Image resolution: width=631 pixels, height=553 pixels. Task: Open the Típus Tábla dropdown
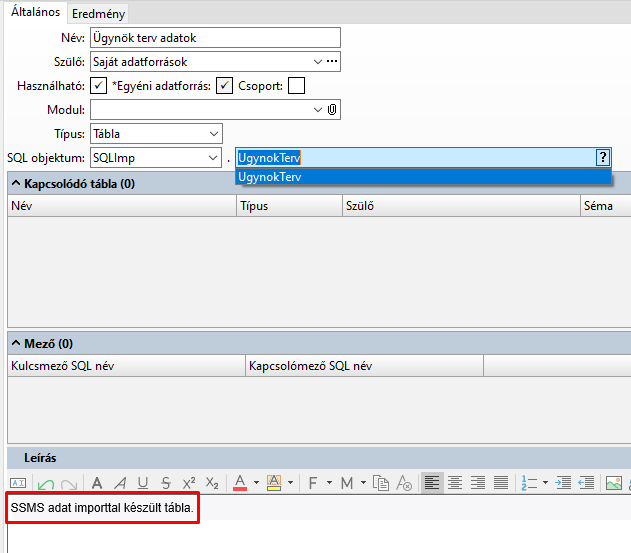214,134
